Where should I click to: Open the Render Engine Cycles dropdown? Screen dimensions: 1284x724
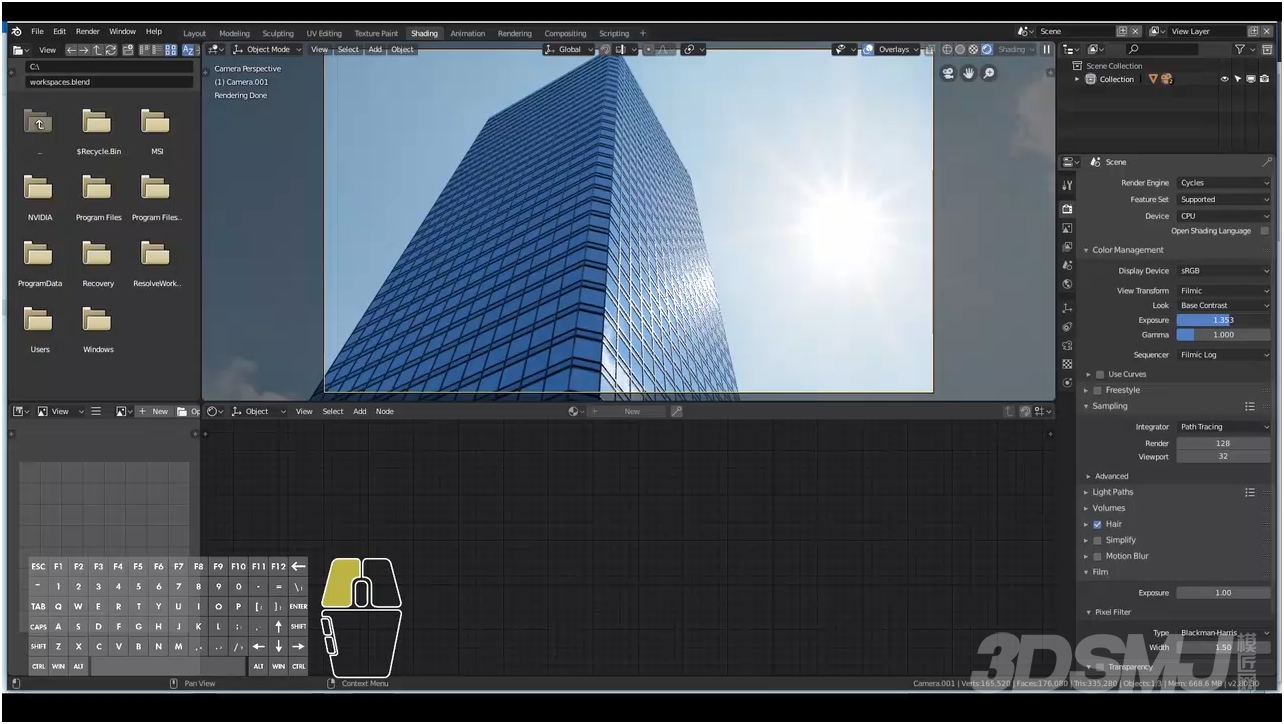click(1223, 183)
